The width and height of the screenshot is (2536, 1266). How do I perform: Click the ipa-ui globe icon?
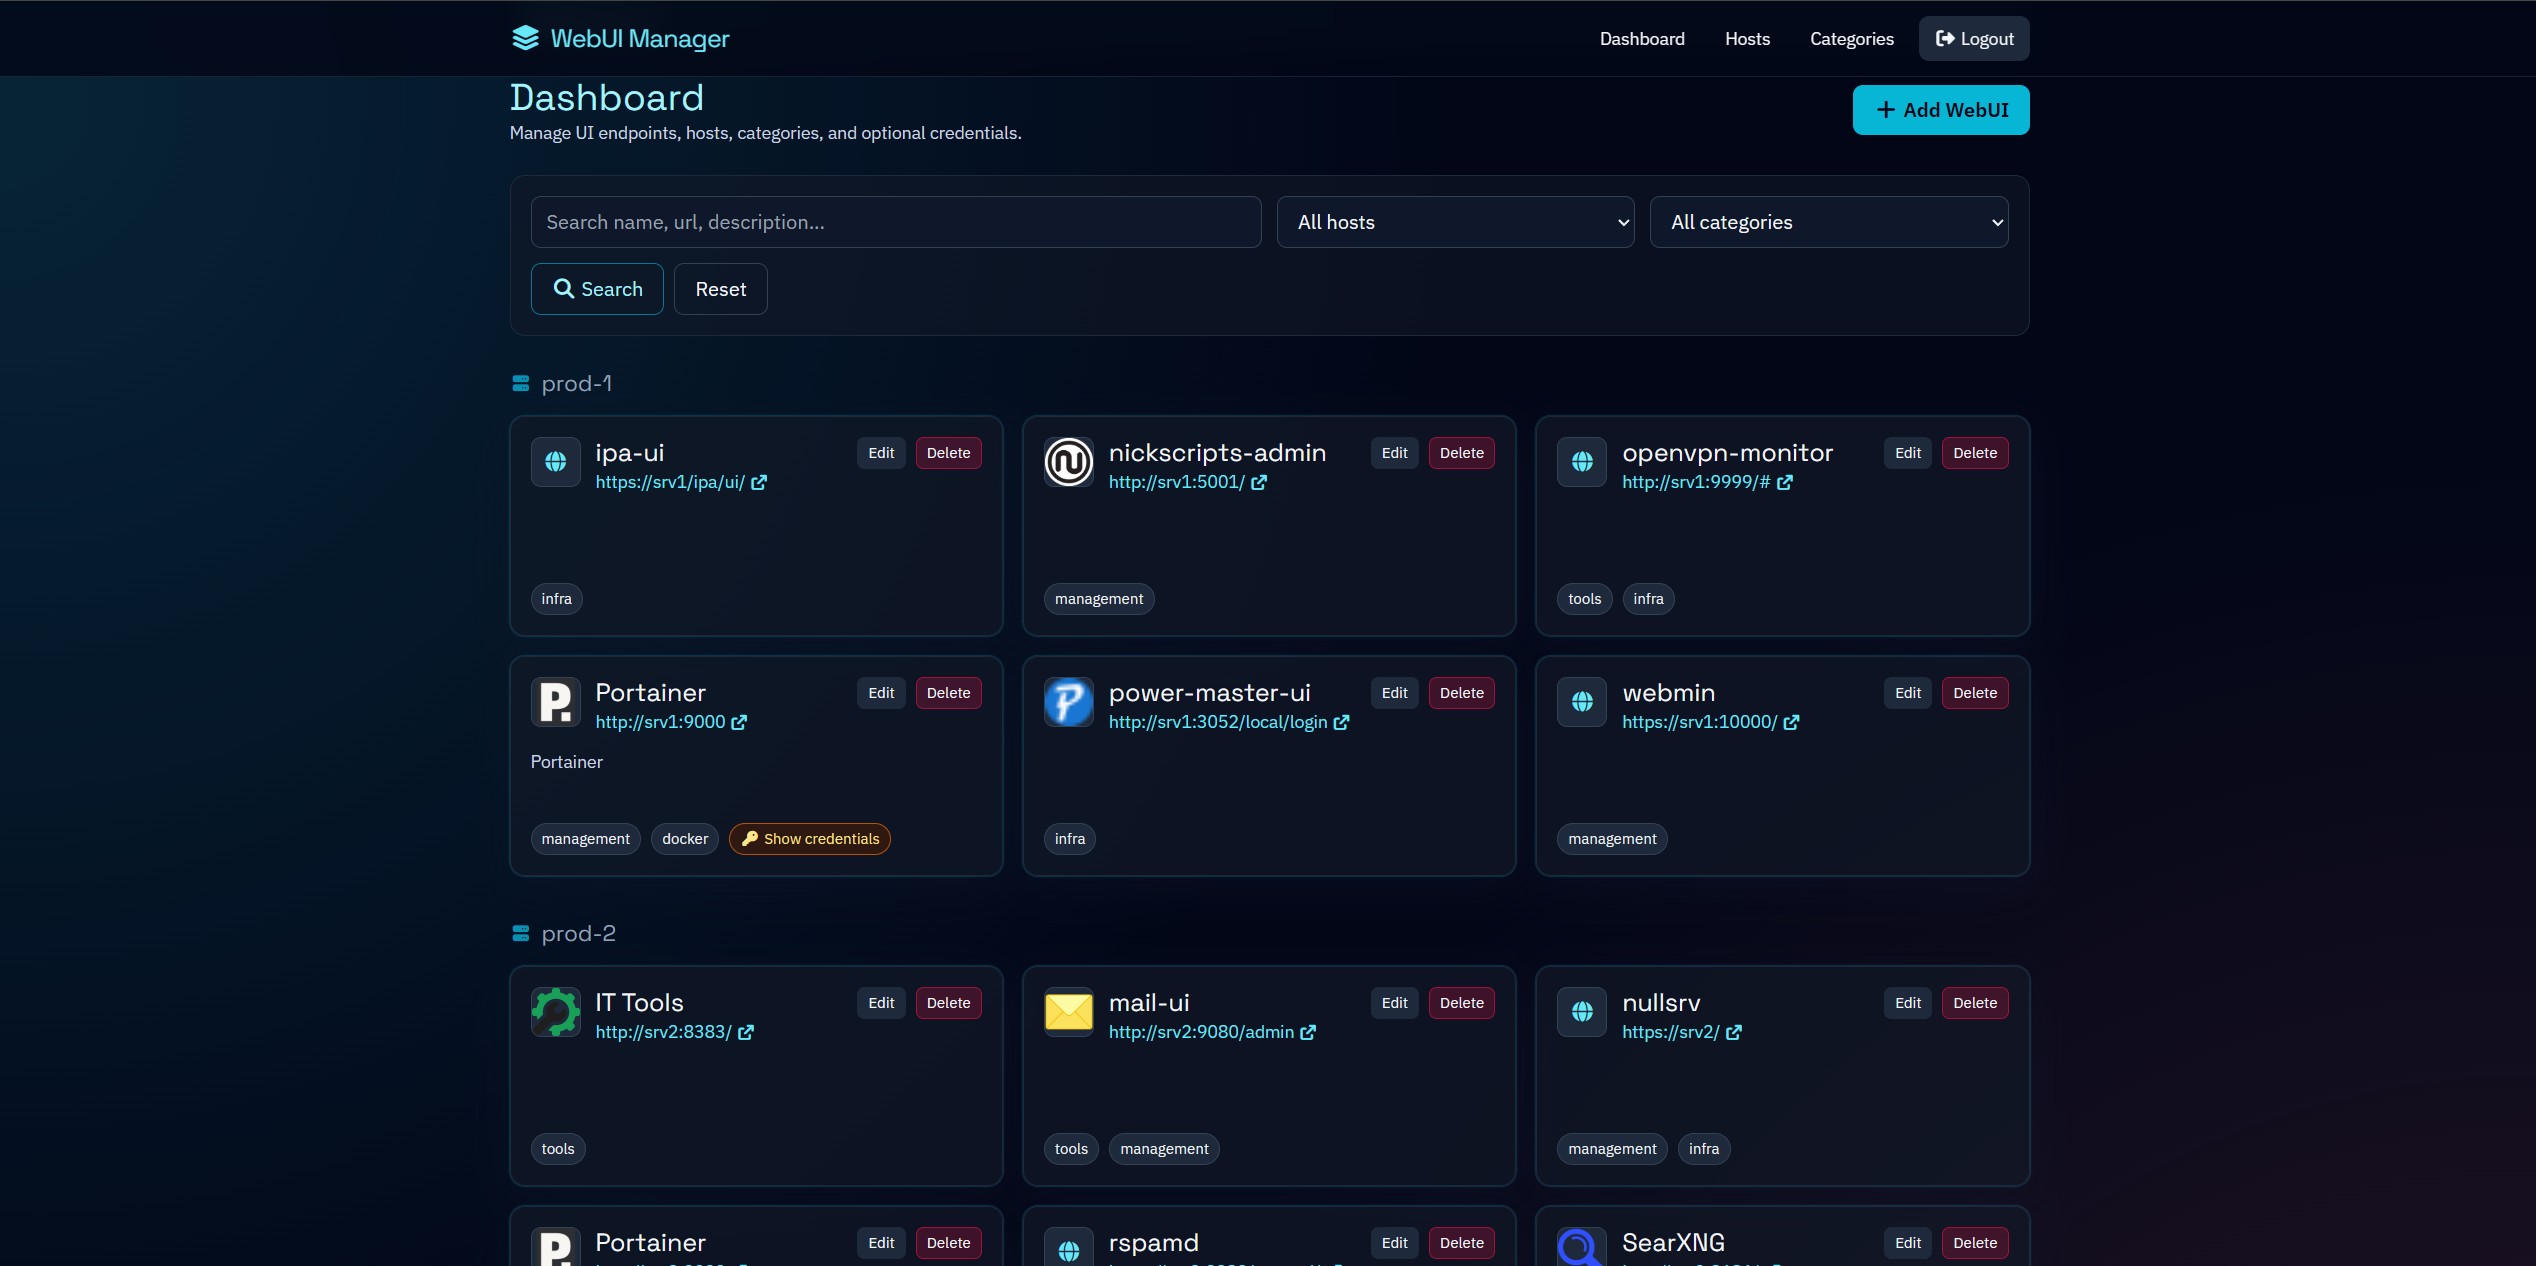click(556, 462)
